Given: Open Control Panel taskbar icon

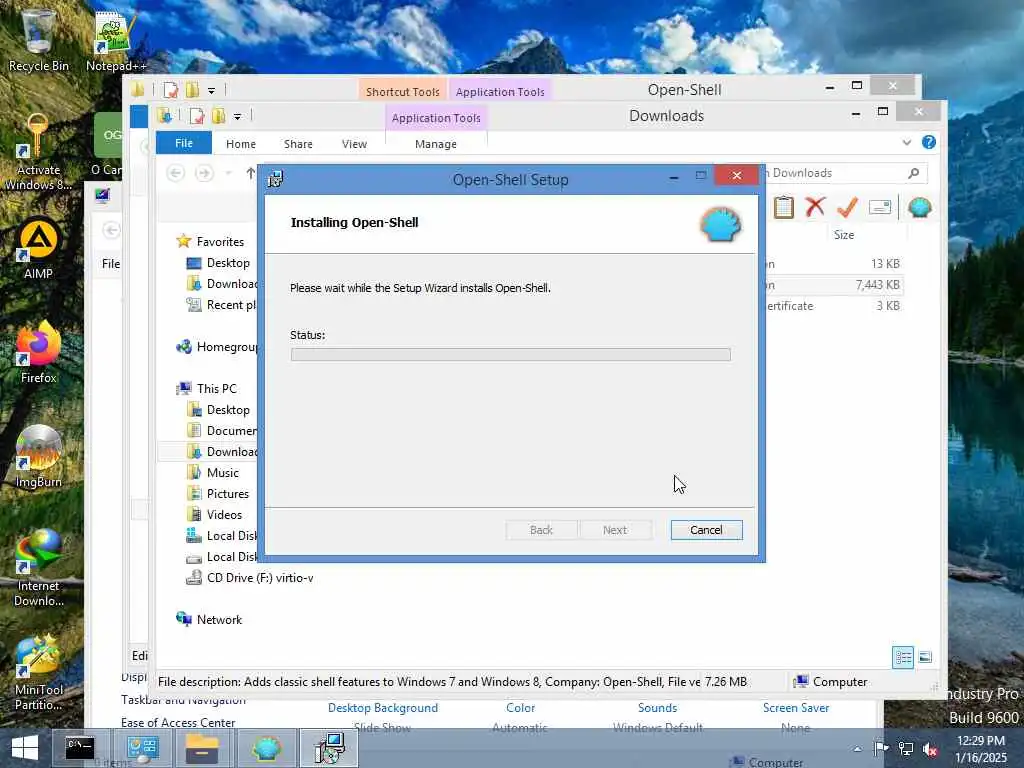Looking at the screenshot, I should point(143,748).
